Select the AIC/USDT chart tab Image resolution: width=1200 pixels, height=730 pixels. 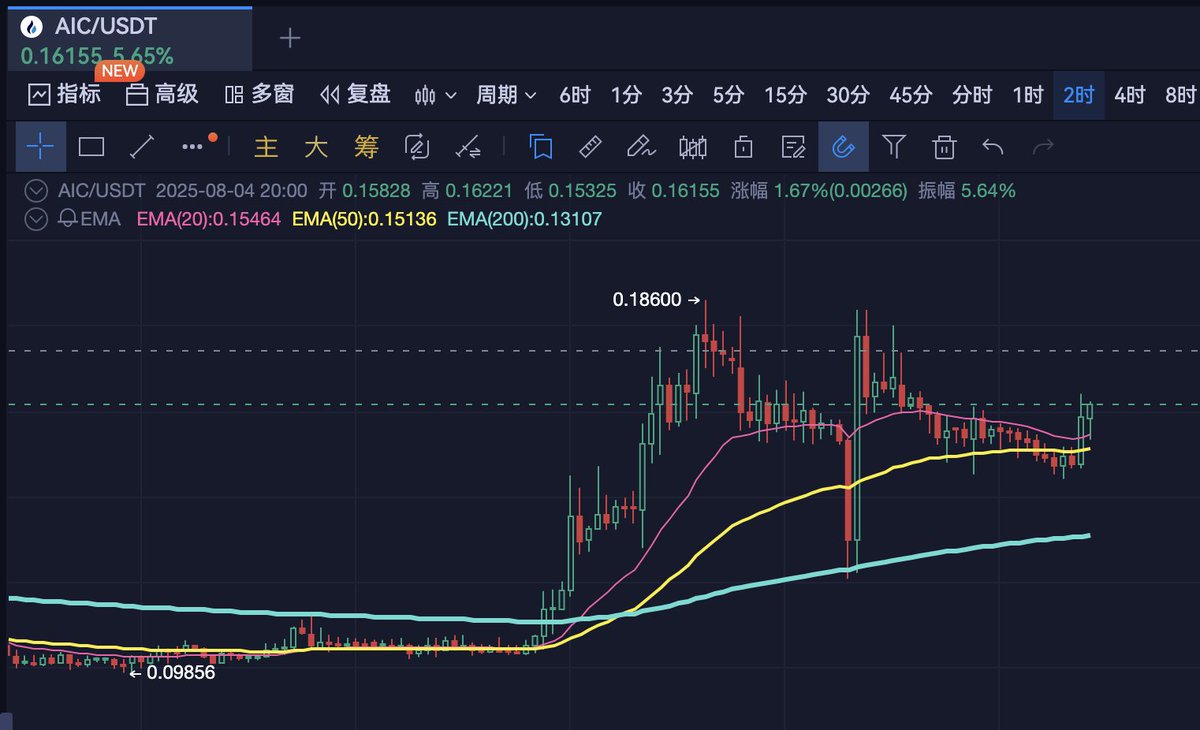(x=130, y=38)
